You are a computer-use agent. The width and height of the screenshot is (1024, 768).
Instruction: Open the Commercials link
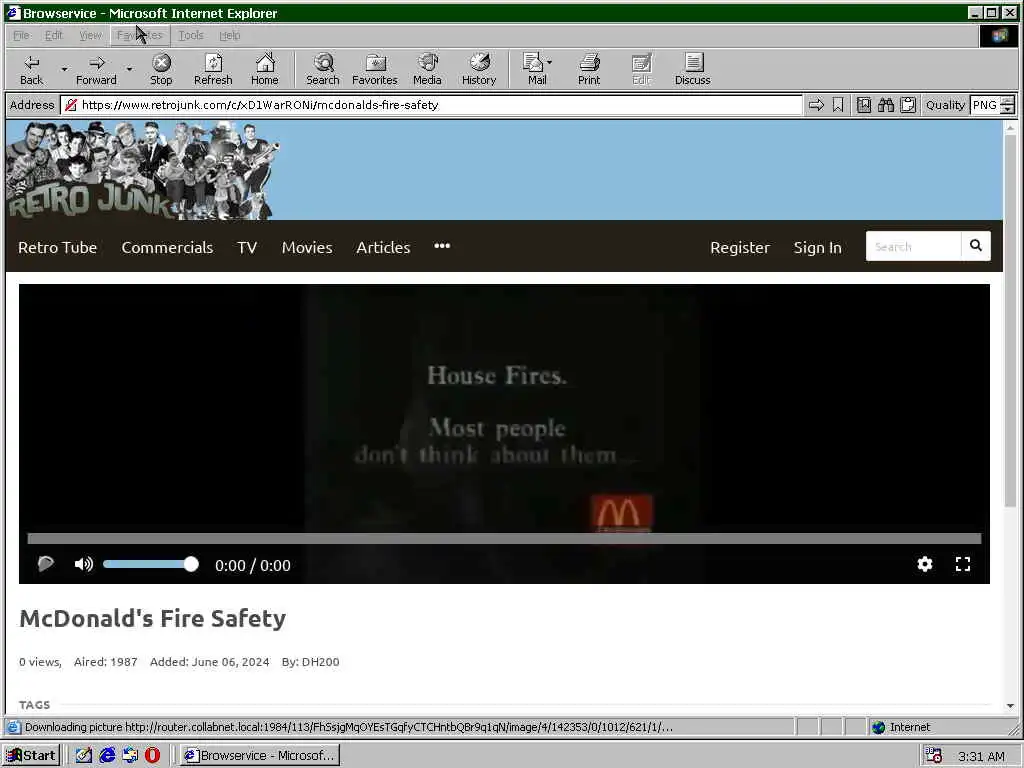167,248
